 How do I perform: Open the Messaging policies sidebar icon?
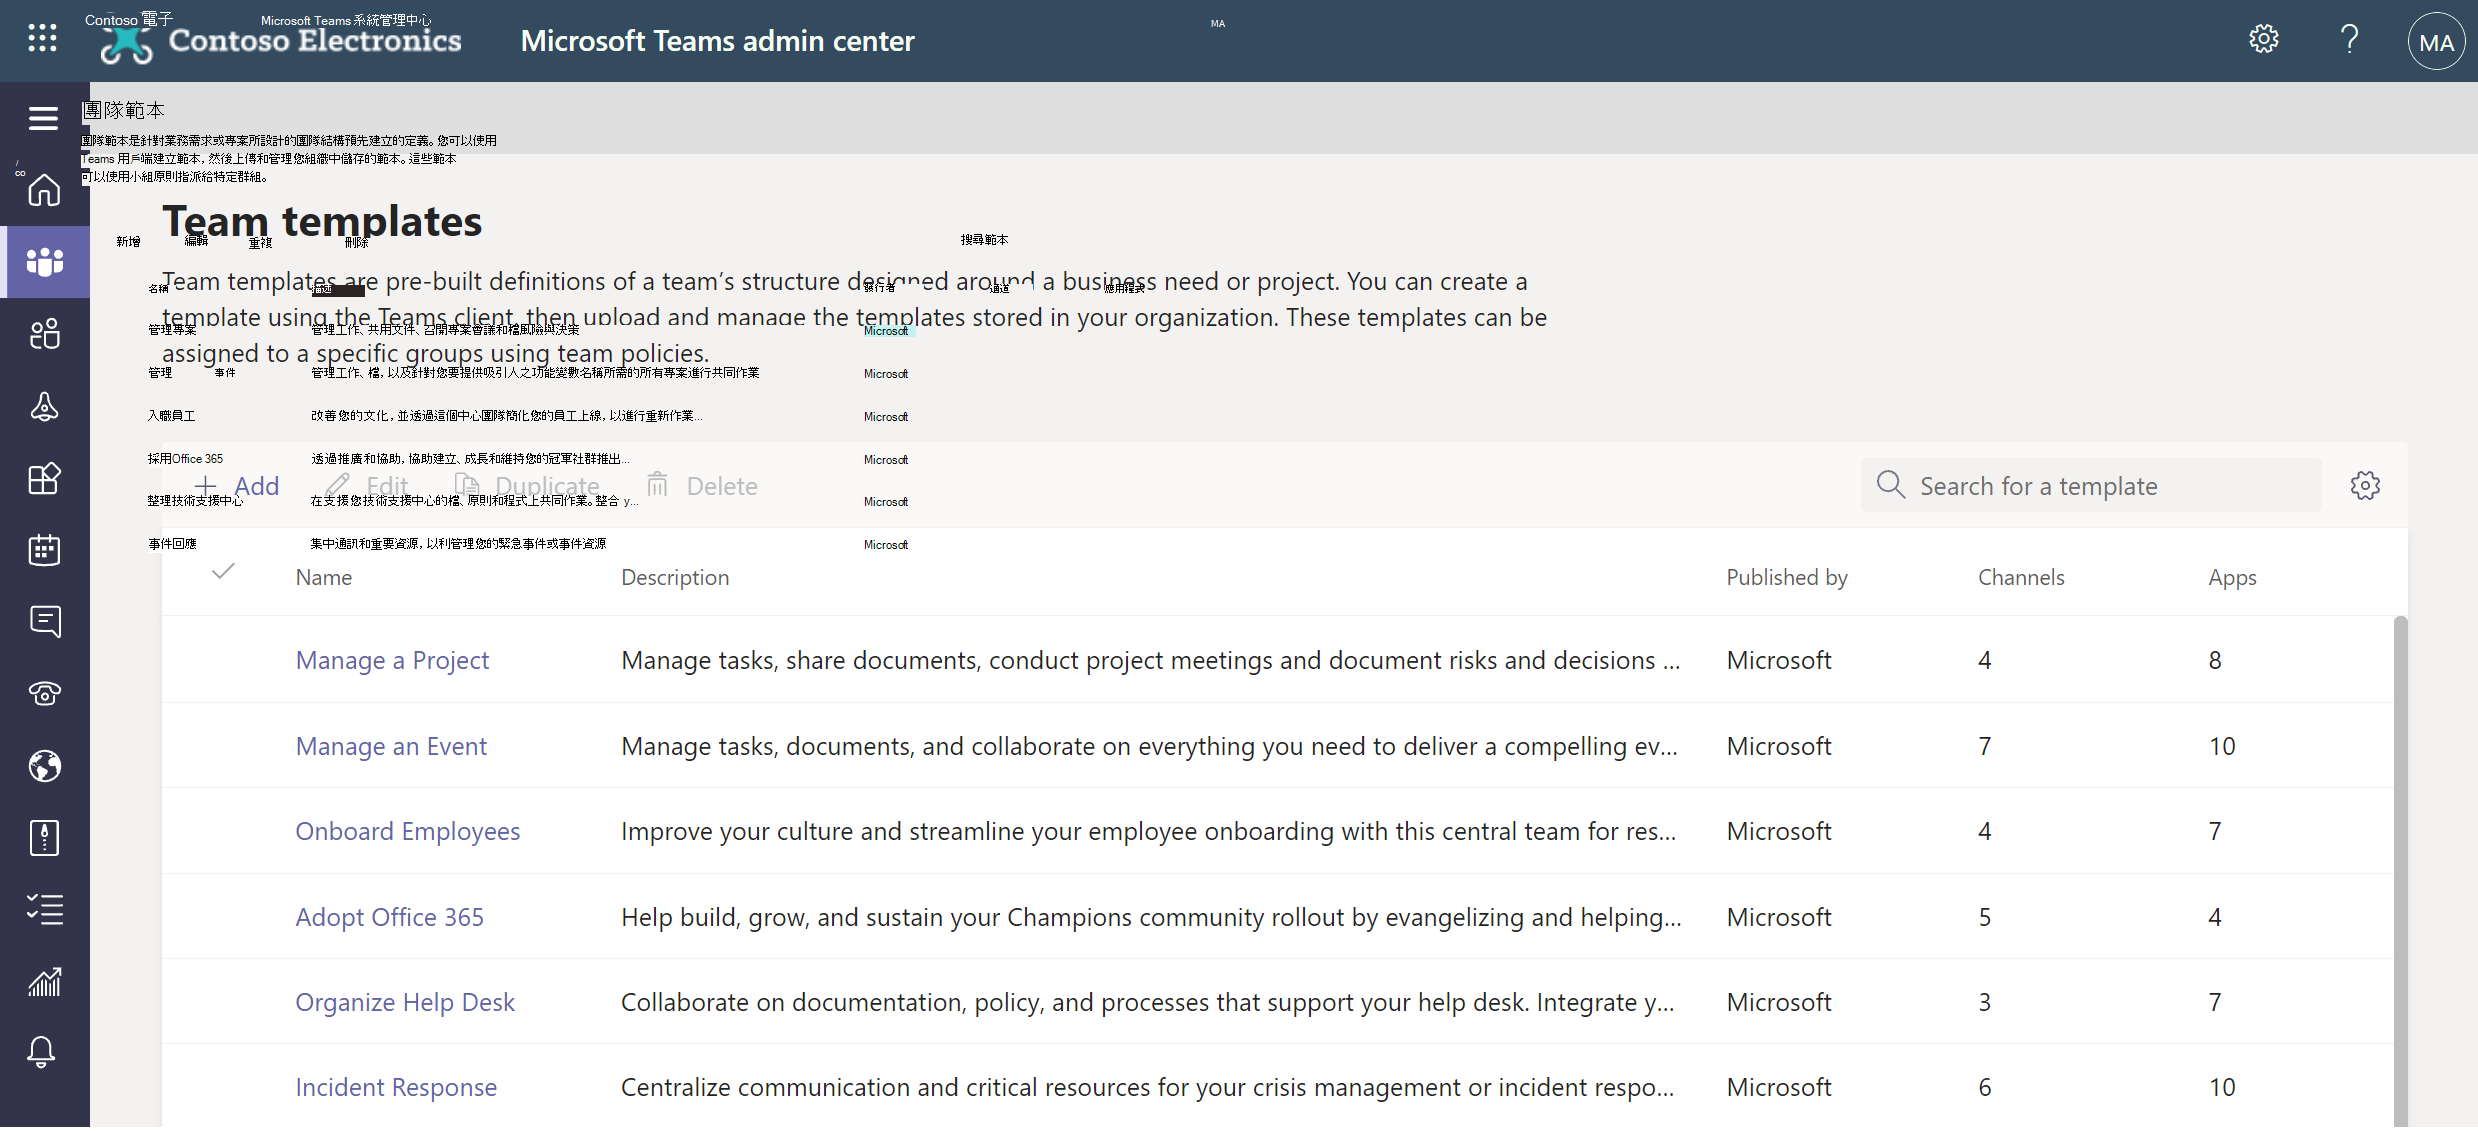[x=45, y=622]
